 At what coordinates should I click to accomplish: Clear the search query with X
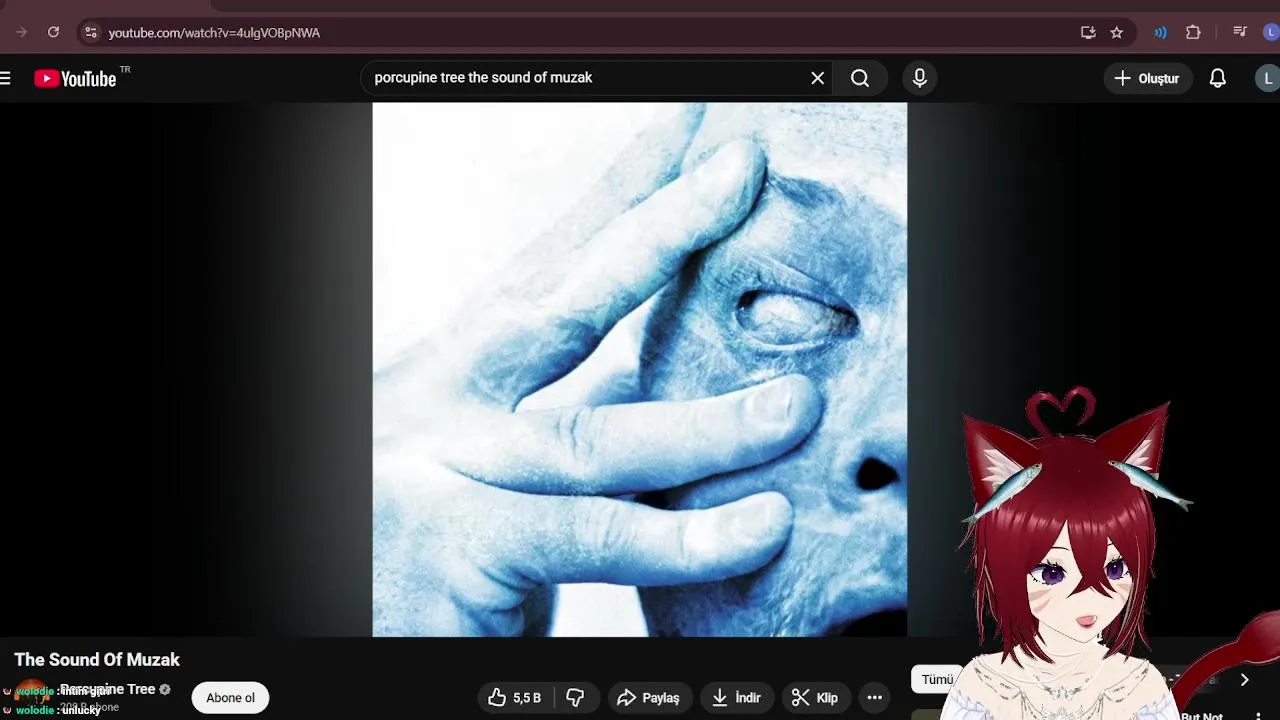tap(818, 78)
